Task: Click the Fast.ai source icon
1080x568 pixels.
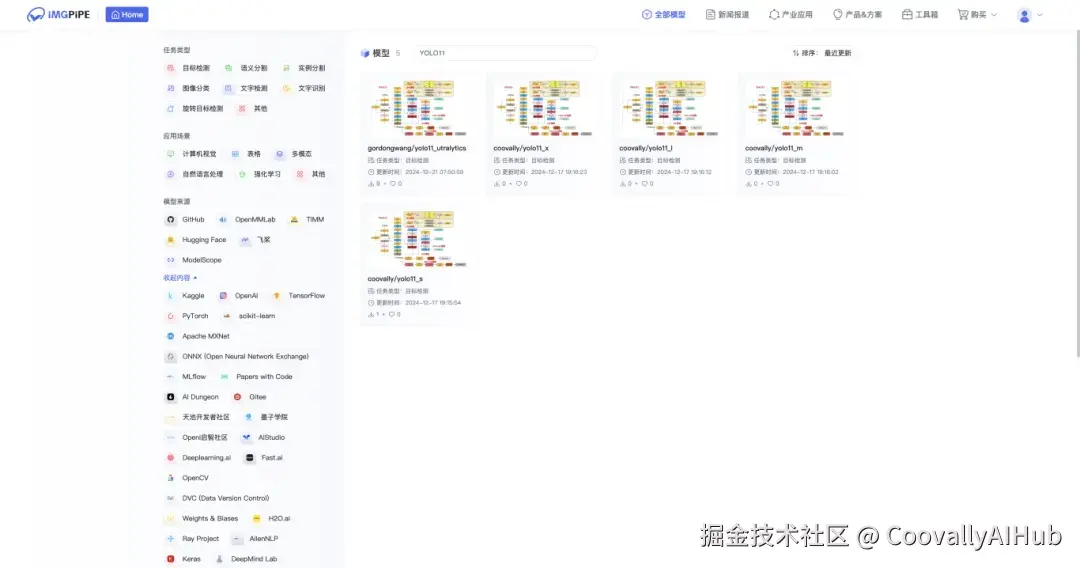Action: 249,458
